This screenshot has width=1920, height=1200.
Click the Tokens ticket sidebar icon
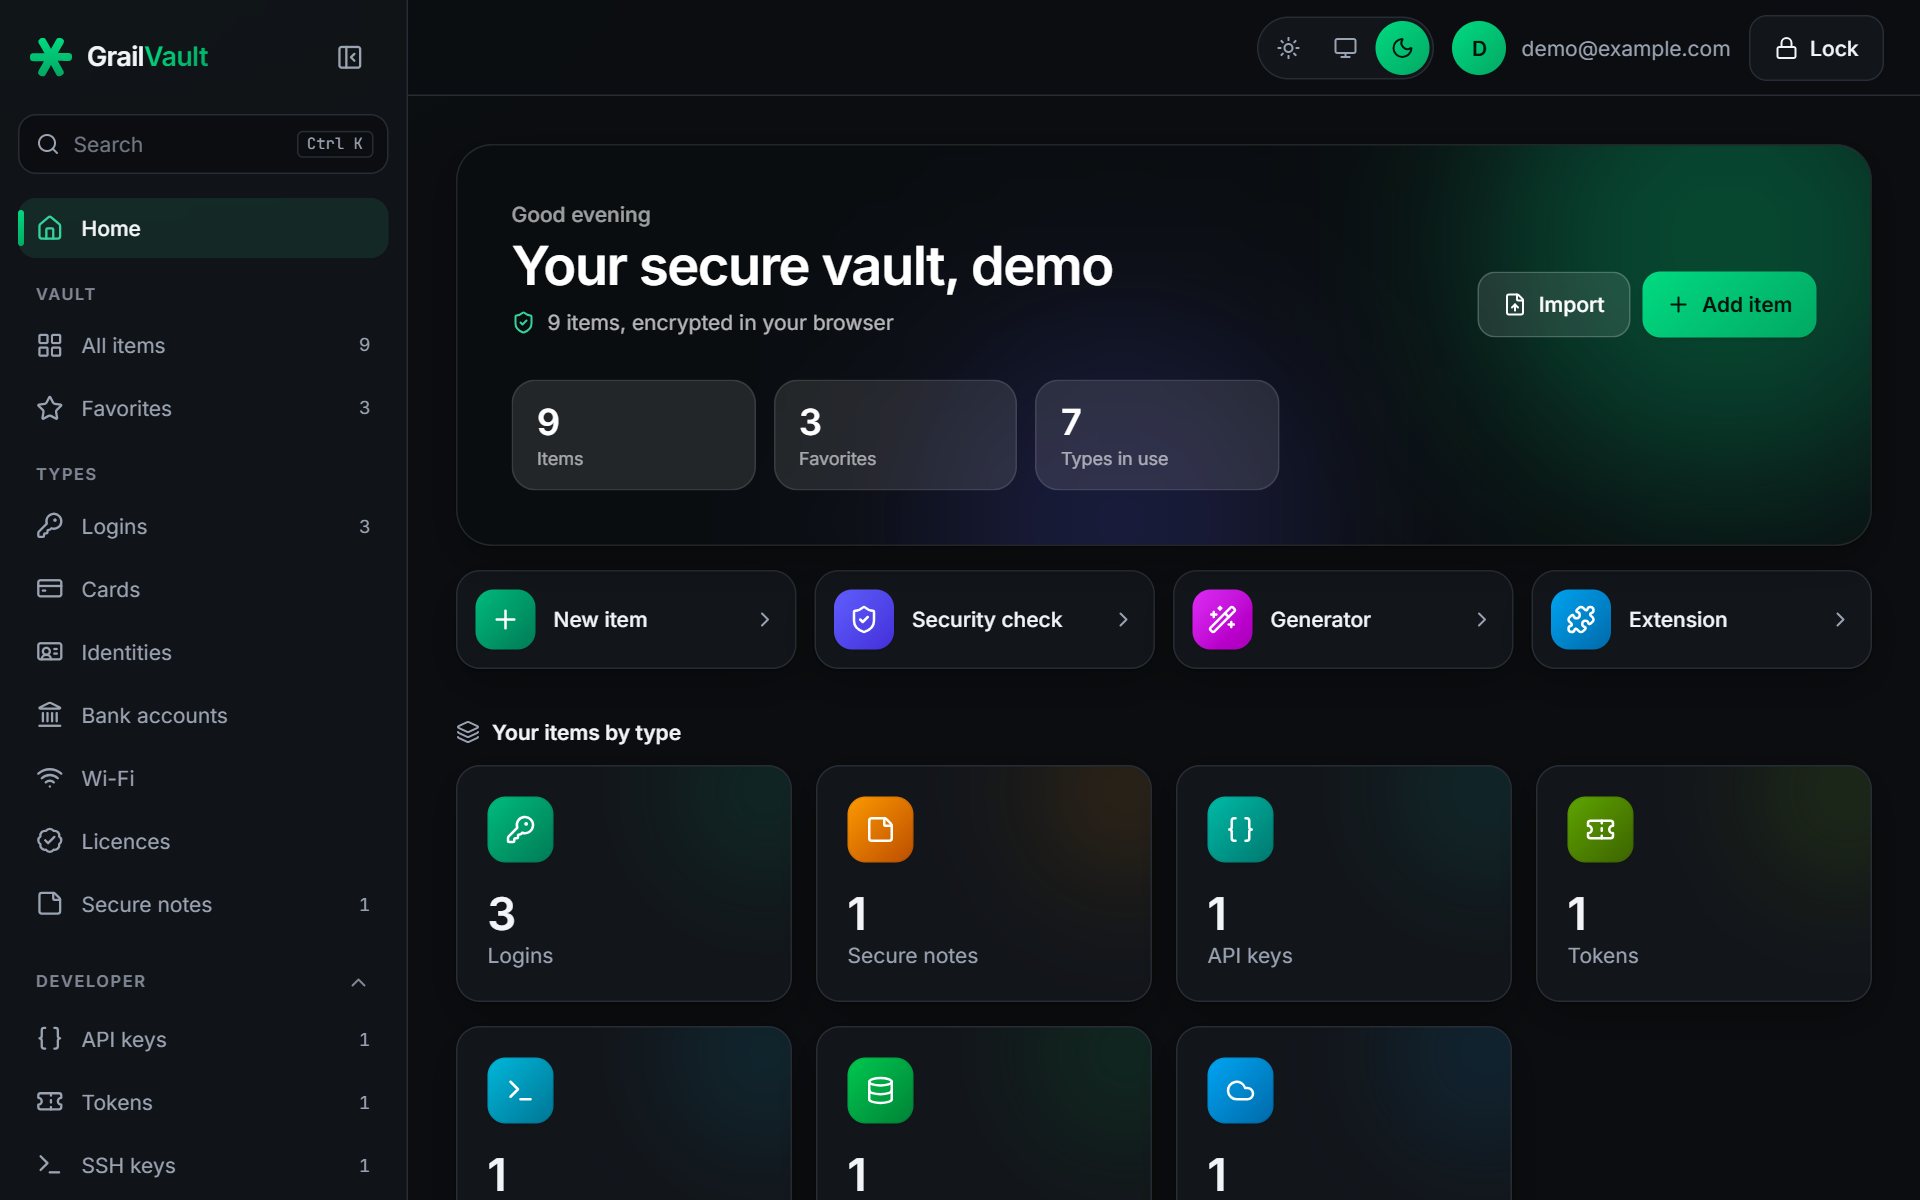[x=49, y=1102]
